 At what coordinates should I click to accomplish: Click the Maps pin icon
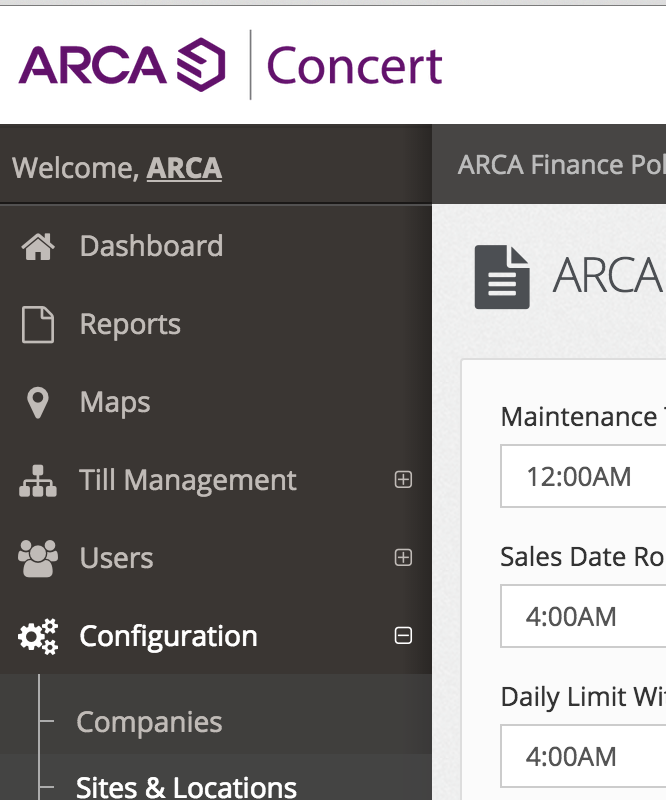pos(37,403)
